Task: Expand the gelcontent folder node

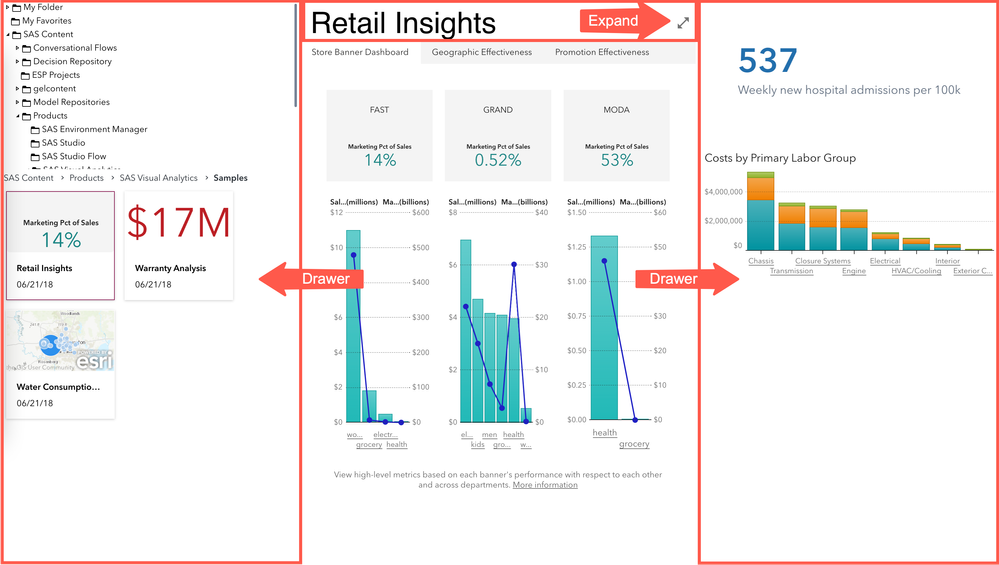Action: (17, 89)
